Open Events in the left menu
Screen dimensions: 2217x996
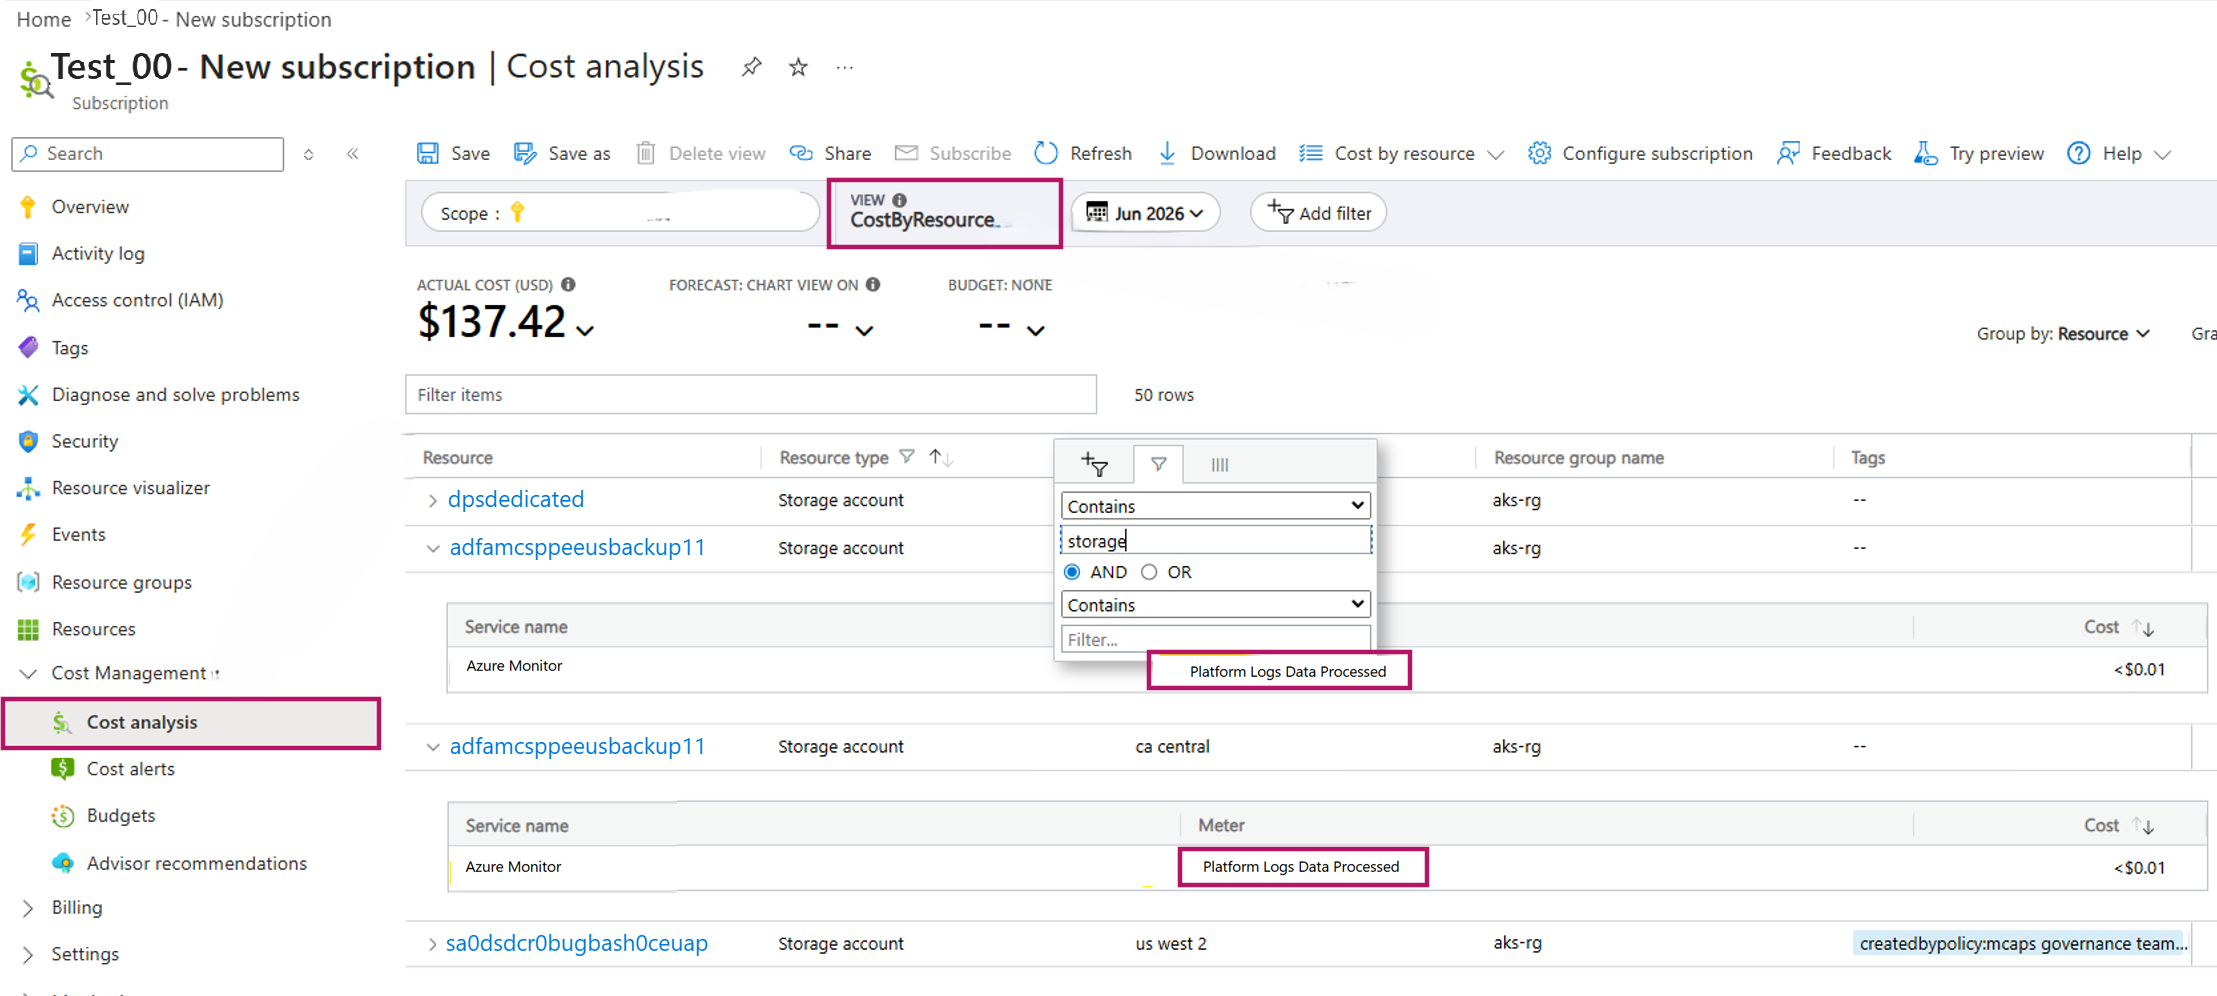[x=78, y=535]
